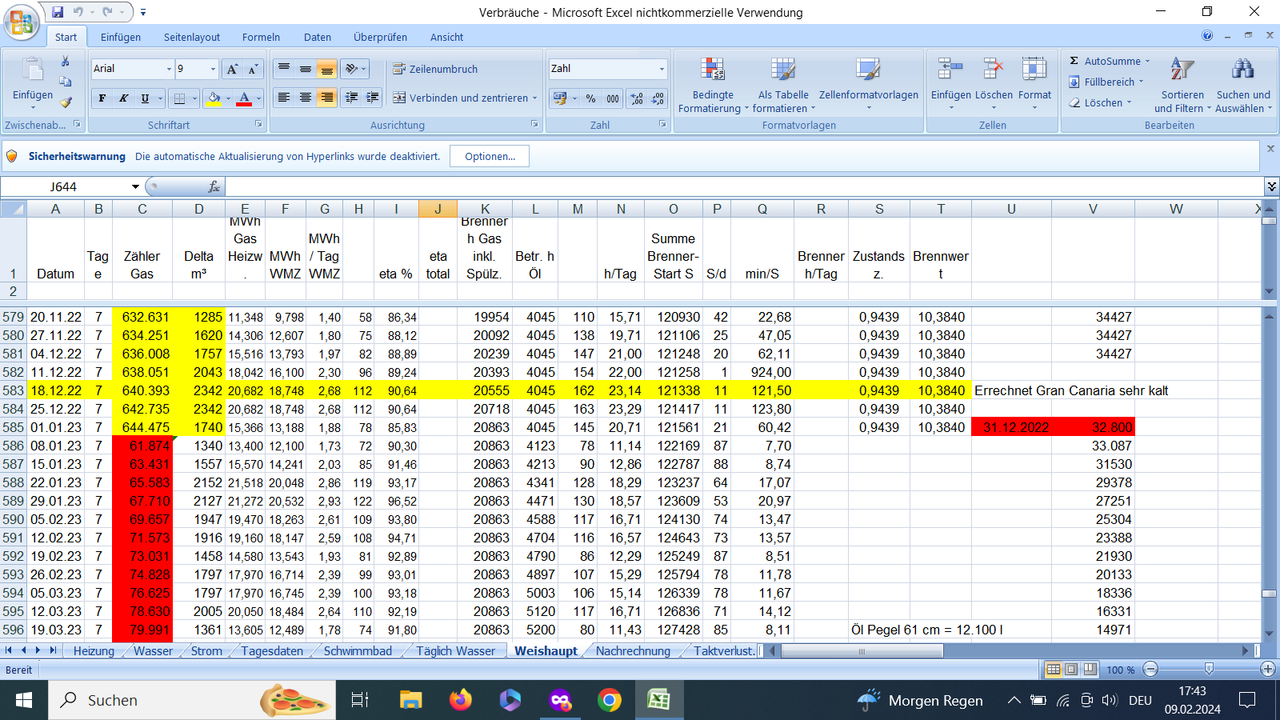This screenshot has width=1280, height=720.
Task: Click the Bearbeiten Löschen eraser button
Action: [x=1102, y=103]
